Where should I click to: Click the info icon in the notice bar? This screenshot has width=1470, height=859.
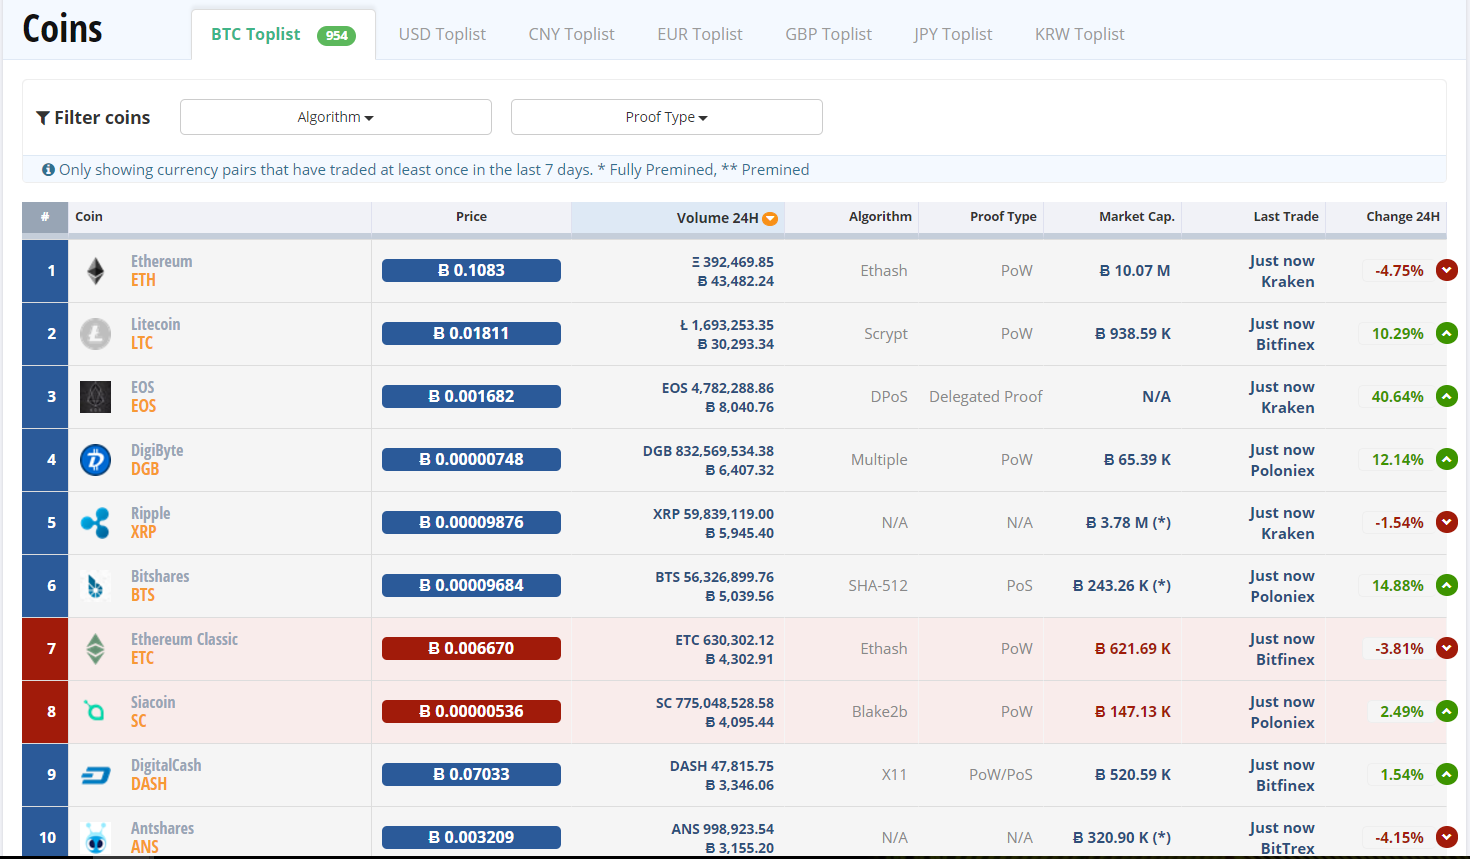pos(48,170)
